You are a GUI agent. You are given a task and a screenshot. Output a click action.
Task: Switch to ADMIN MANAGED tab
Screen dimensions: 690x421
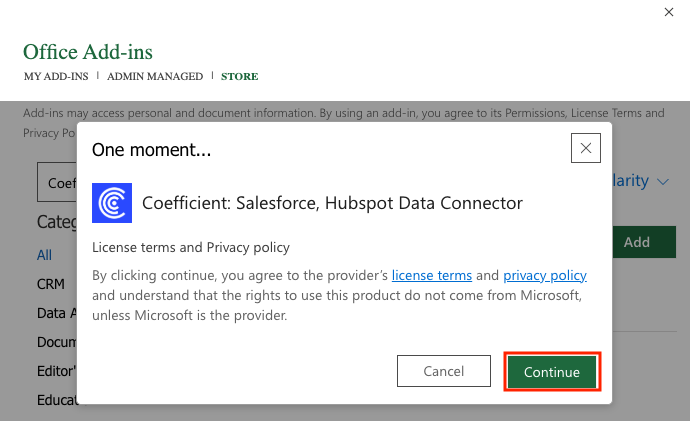pyautogui.click(x=155, y=76)
